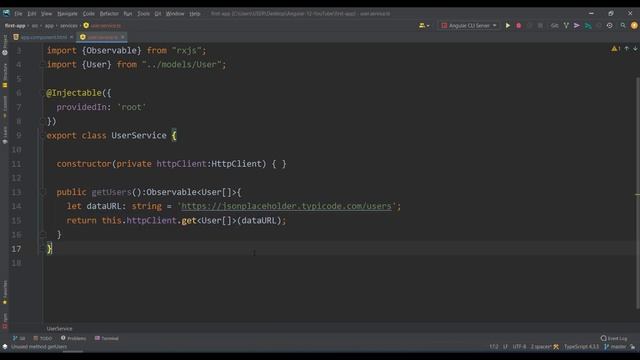Open the Project tool window on left sidebar

pos(5,45)
